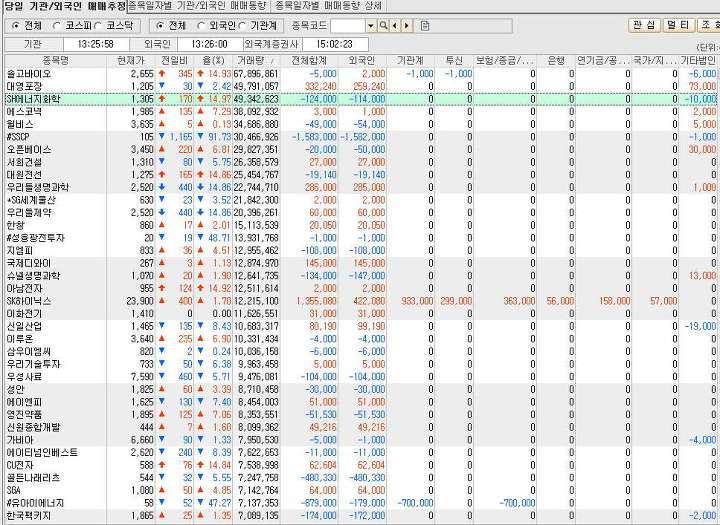This screenshot has height=525, width=720.
Task: Click the 조회 button at toolbar edge
Action: [709, 25]
